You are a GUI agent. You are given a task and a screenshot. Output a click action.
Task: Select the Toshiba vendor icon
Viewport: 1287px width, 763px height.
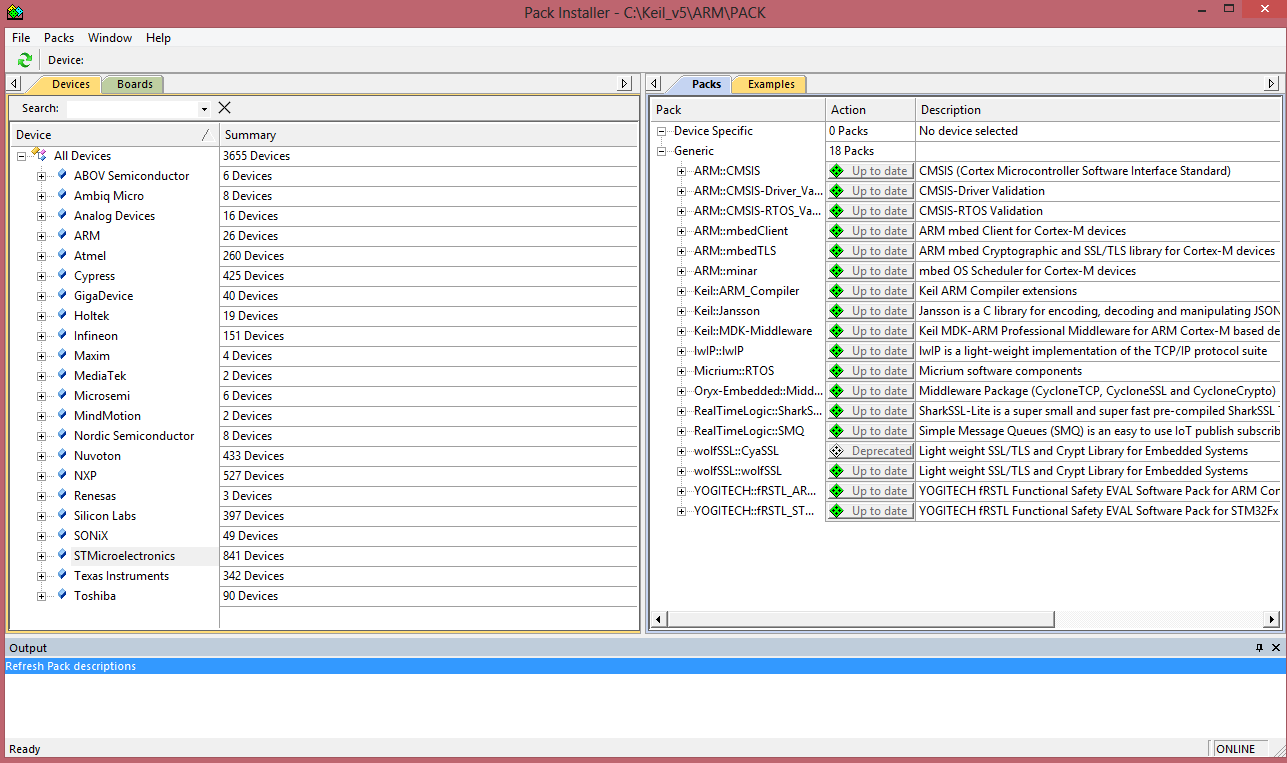point(62,595)
